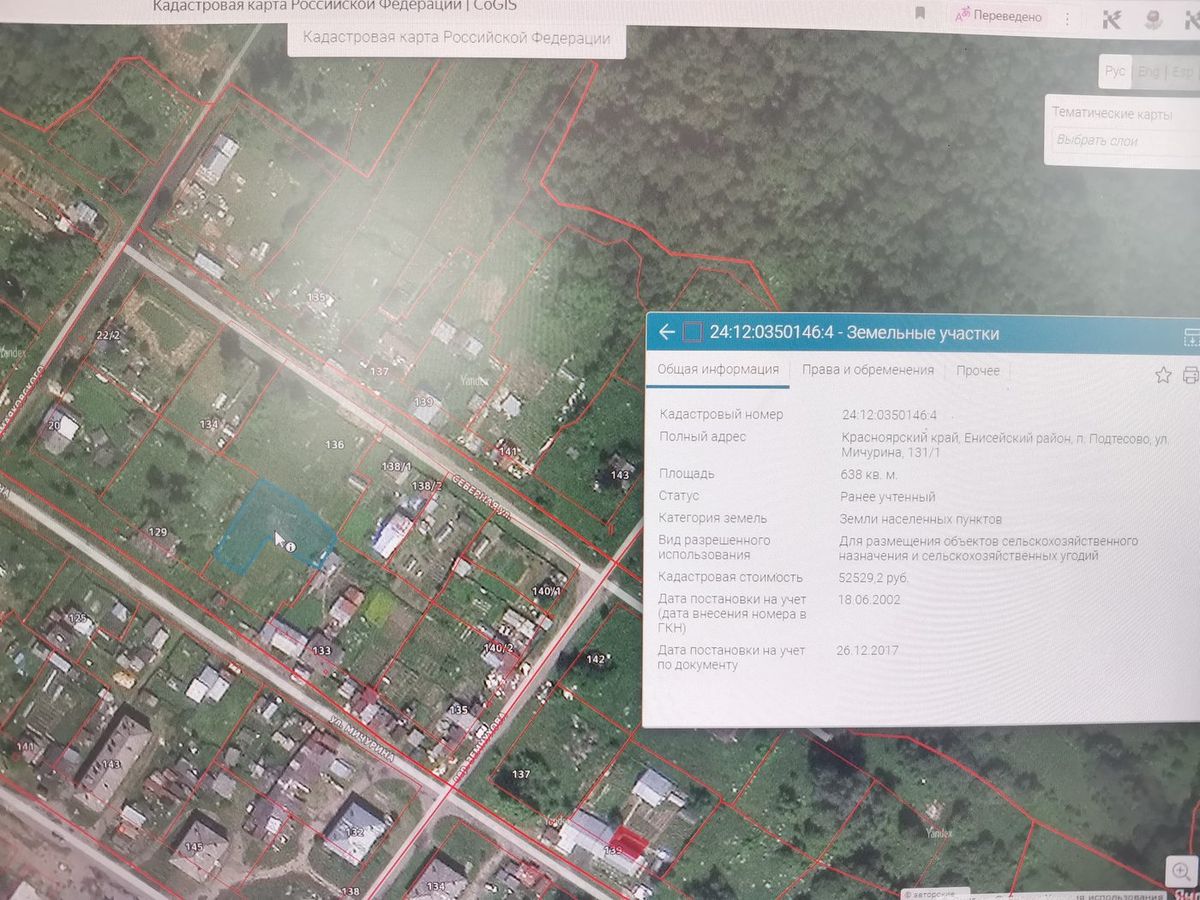Open the Права и обременения tab

click(x=867, y=370)
